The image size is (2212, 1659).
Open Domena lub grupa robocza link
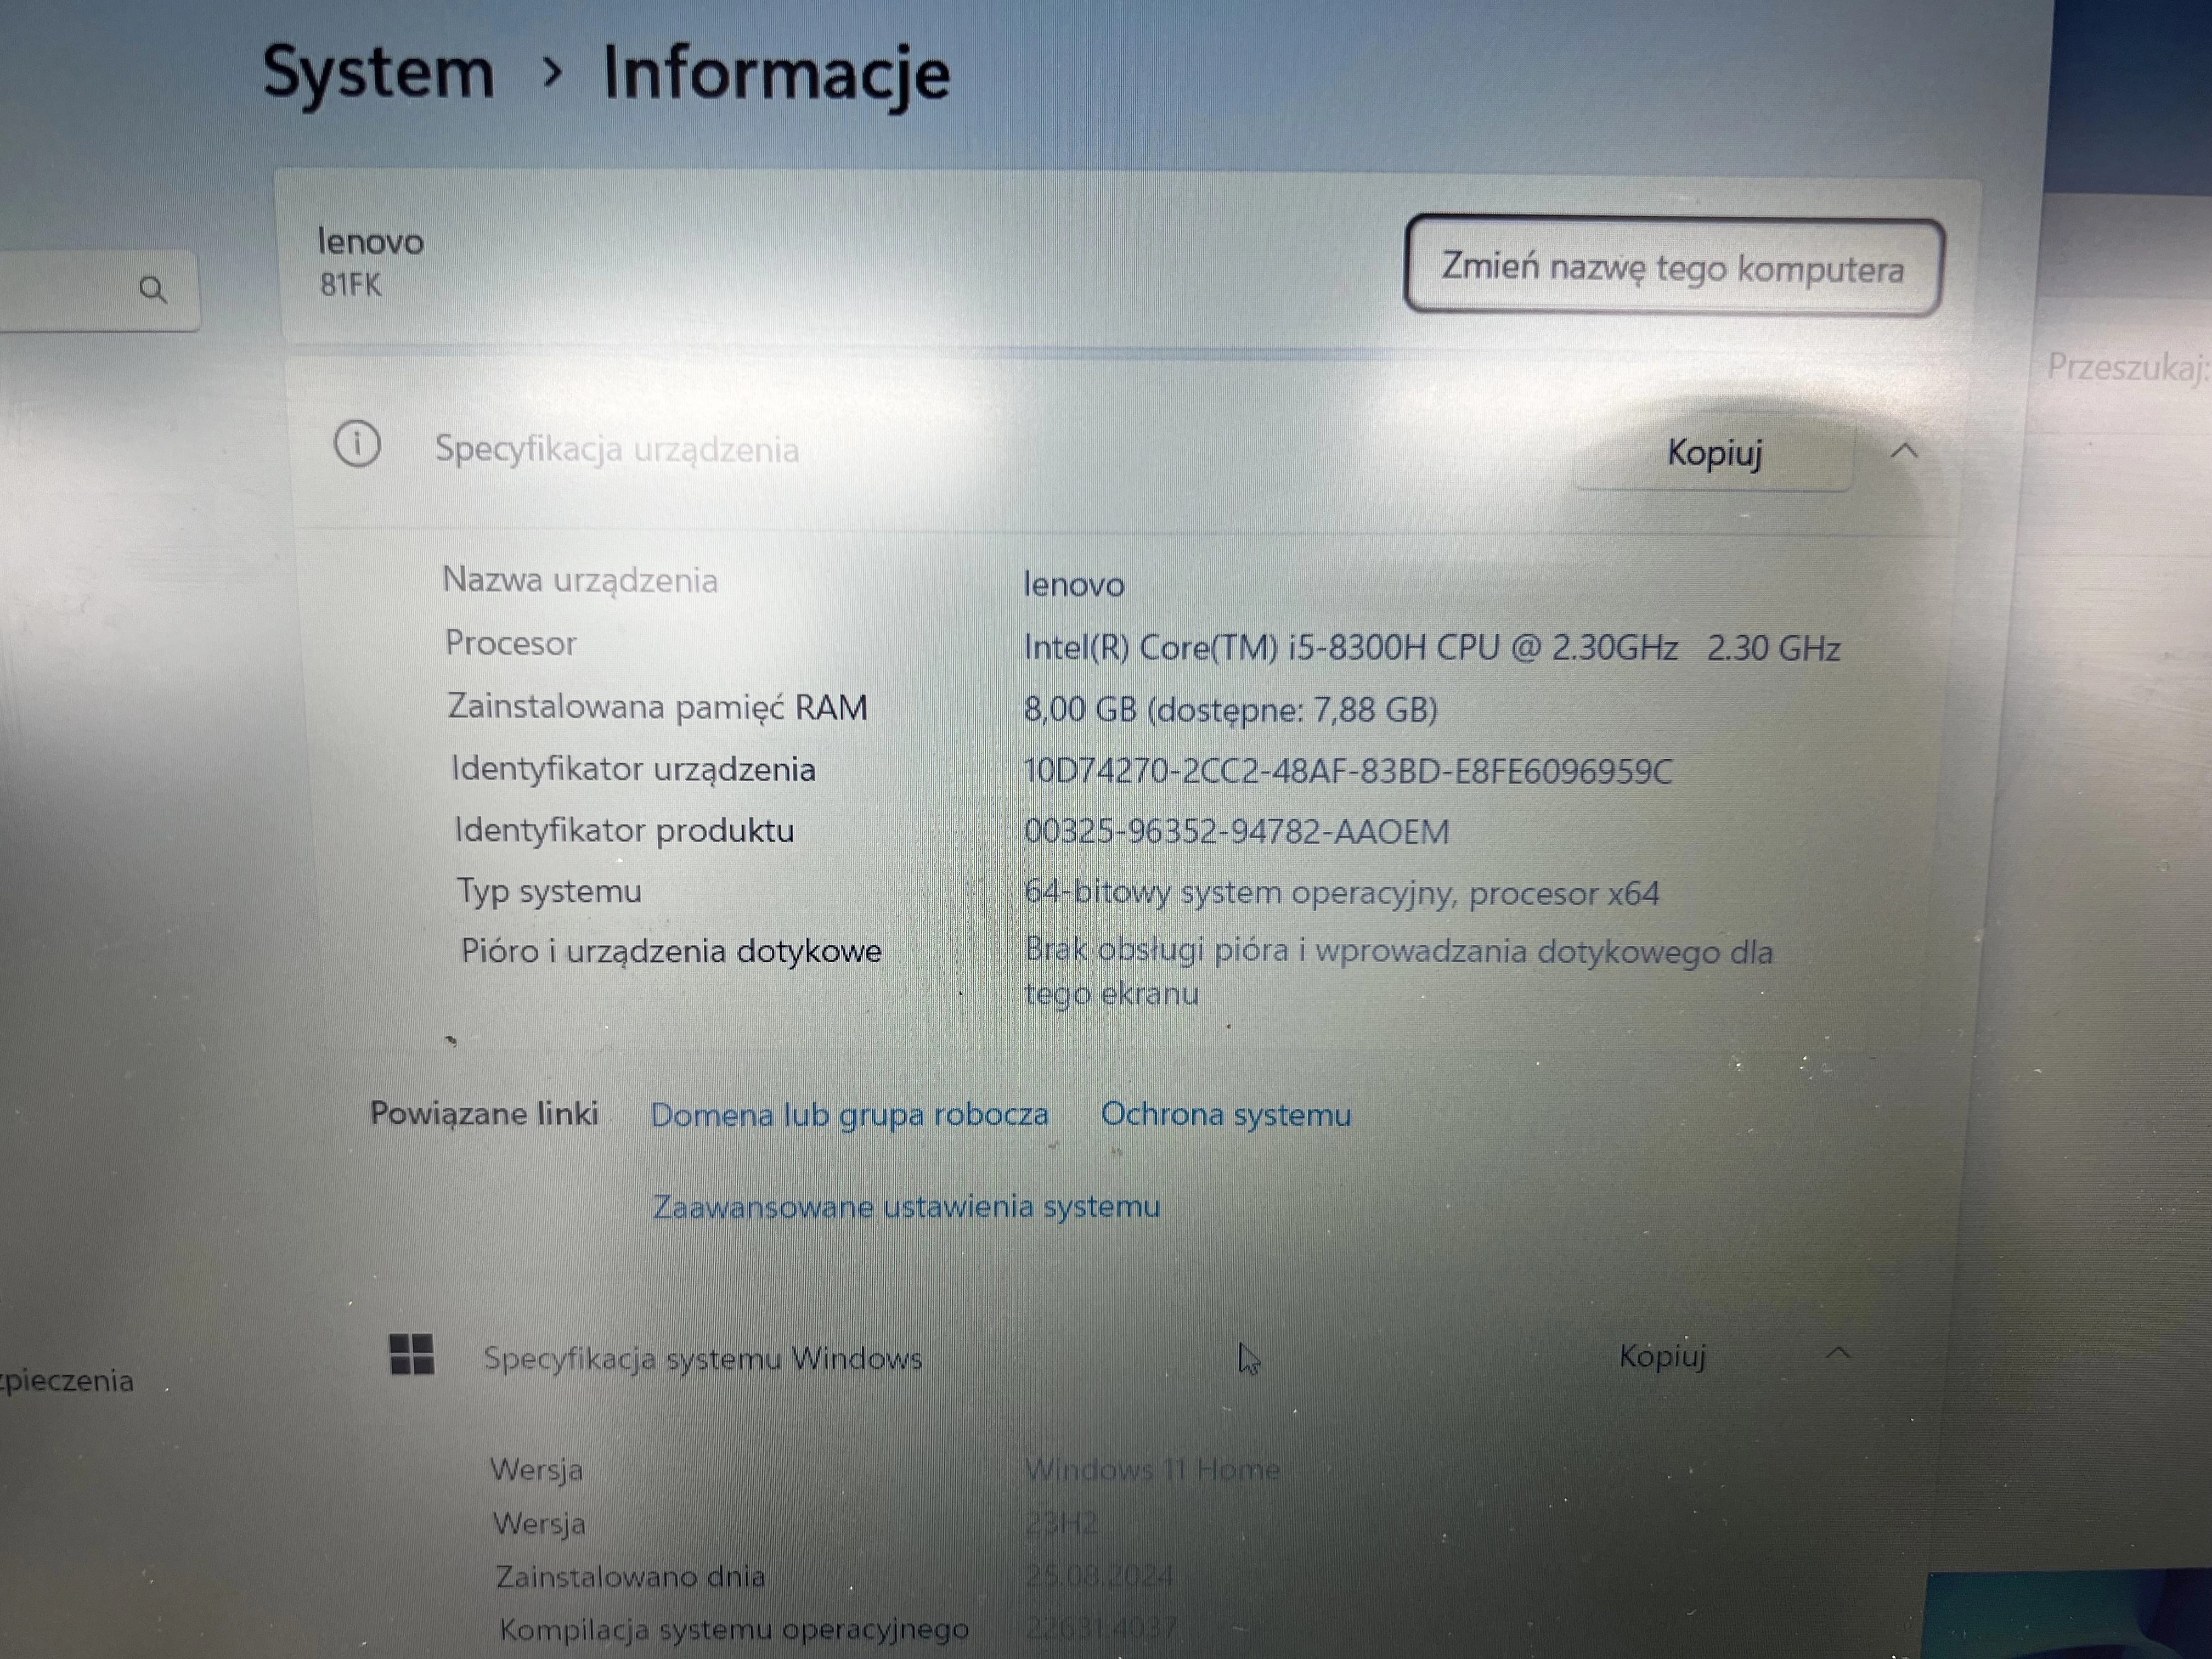coord(849,1114)
